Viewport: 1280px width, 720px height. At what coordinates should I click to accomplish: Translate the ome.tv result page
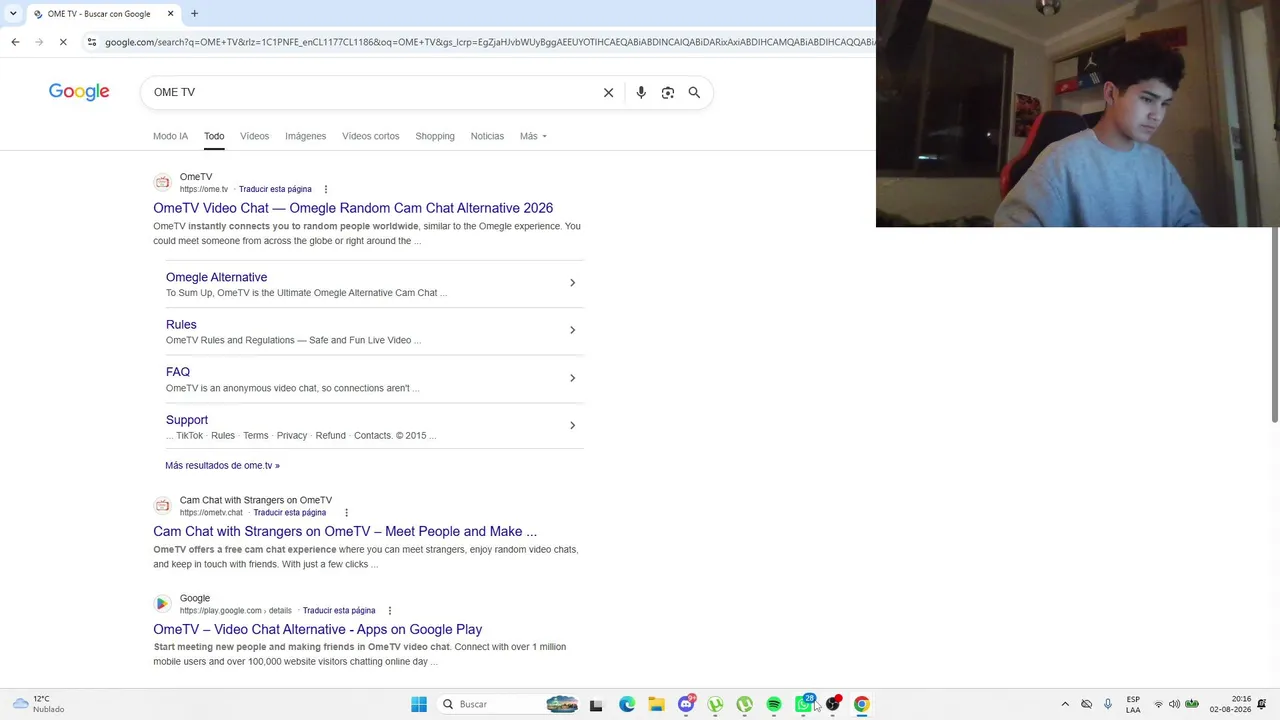coord(275,189)
